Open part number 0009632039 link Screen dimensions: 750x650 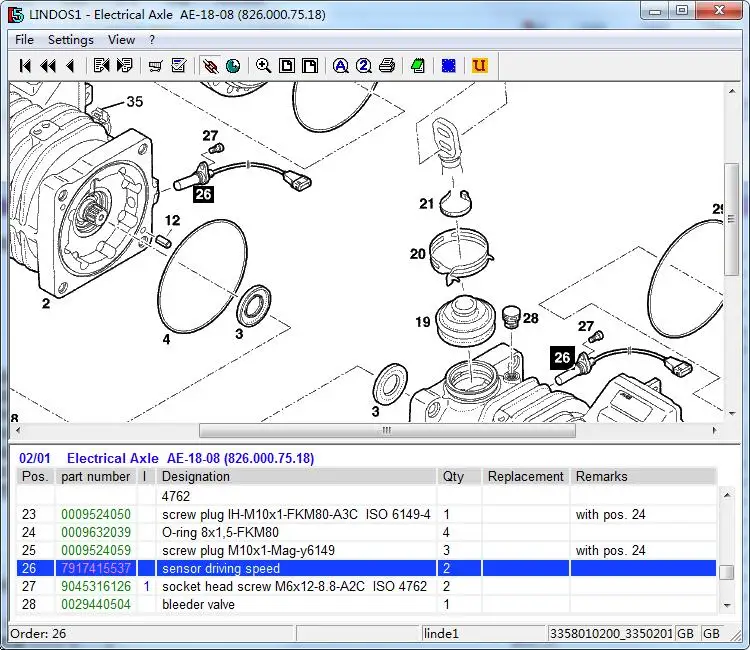point(96,532)
